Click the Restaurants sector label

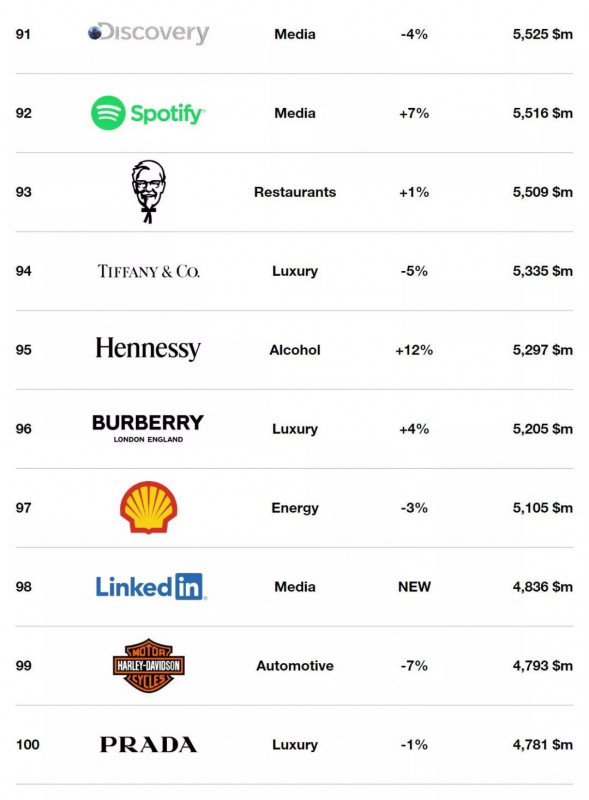pyautogui.click(x=295, y=192)
